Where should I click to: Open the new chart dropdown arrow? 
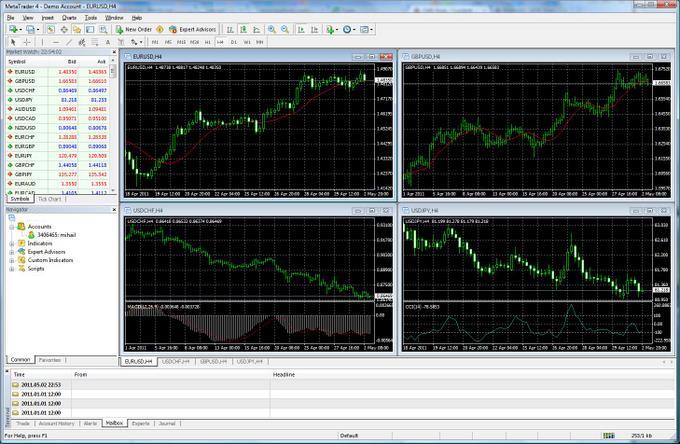pyautogui.click(x=20, y=29)
